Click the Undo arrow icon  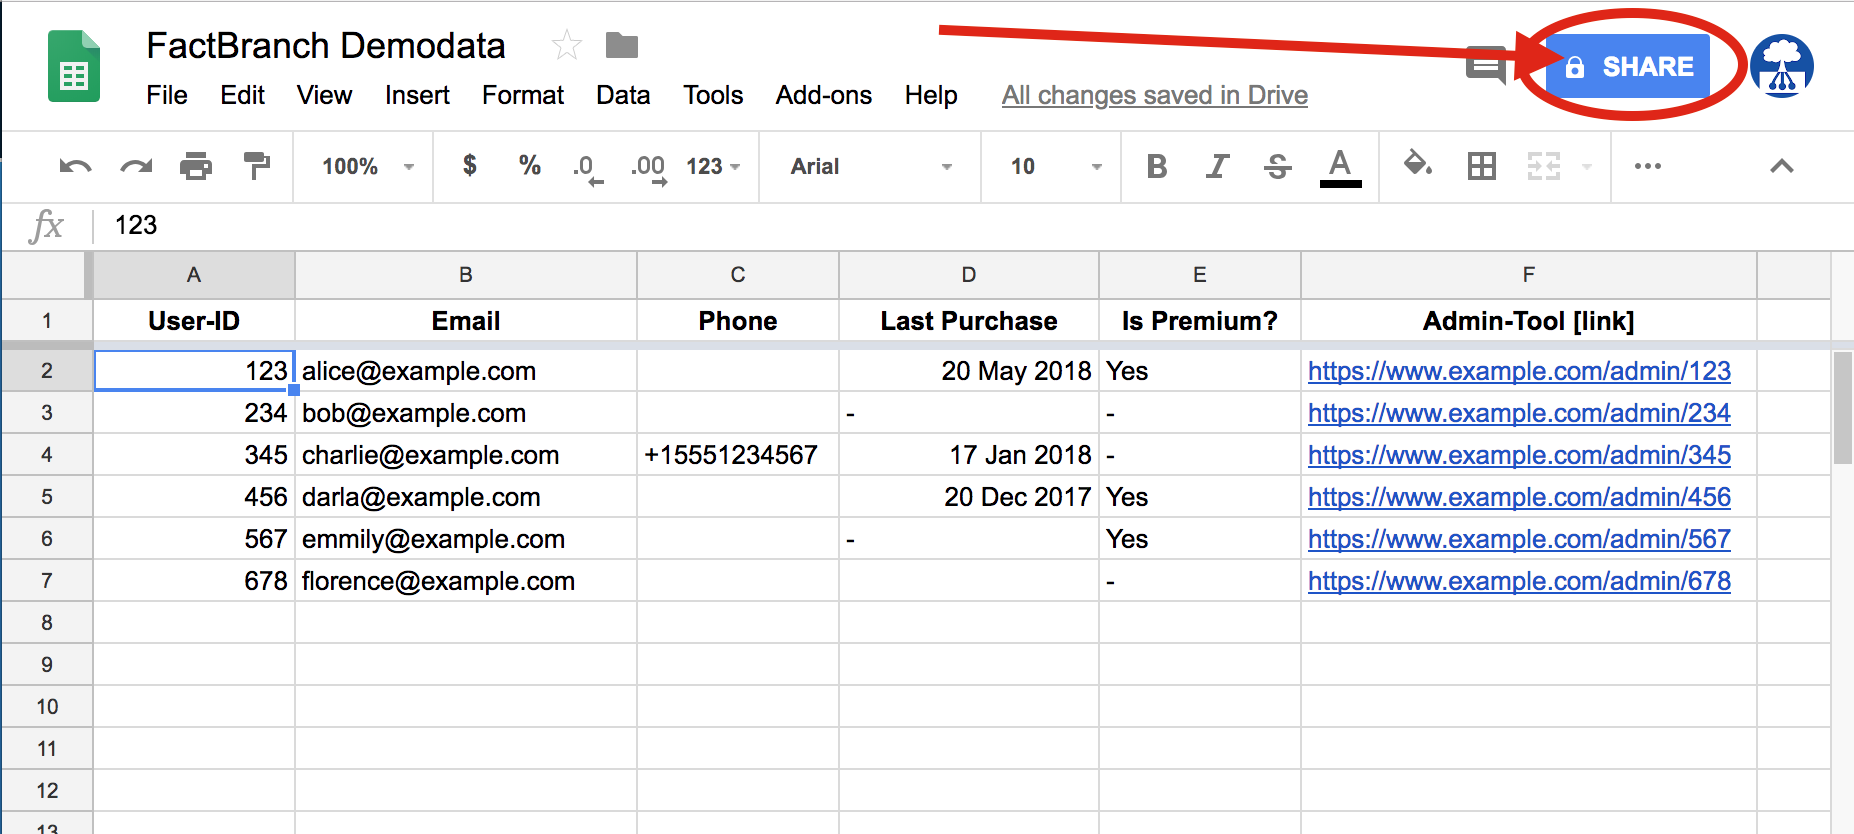[75, 166]
